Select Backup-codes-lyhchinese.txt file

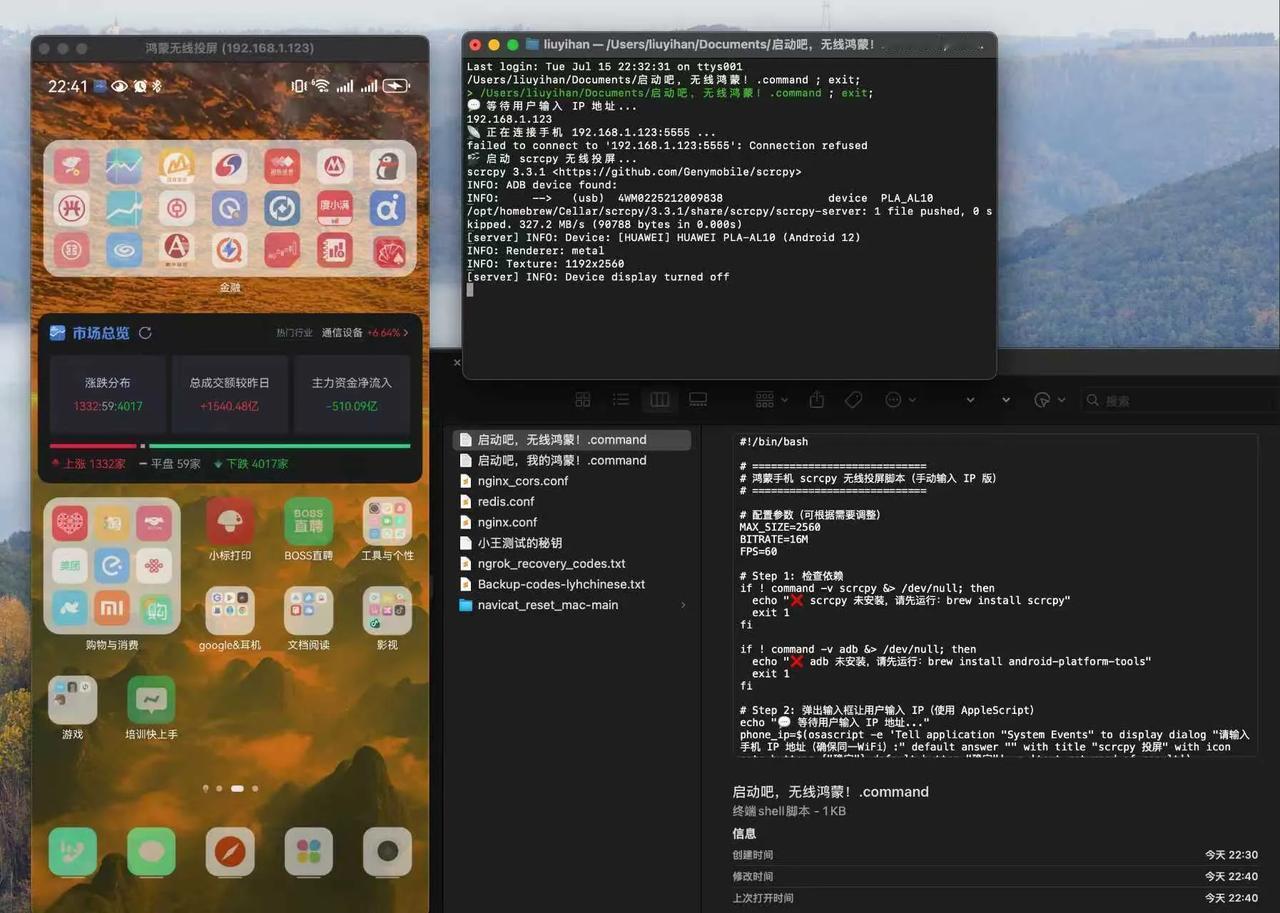click(572, 584)
